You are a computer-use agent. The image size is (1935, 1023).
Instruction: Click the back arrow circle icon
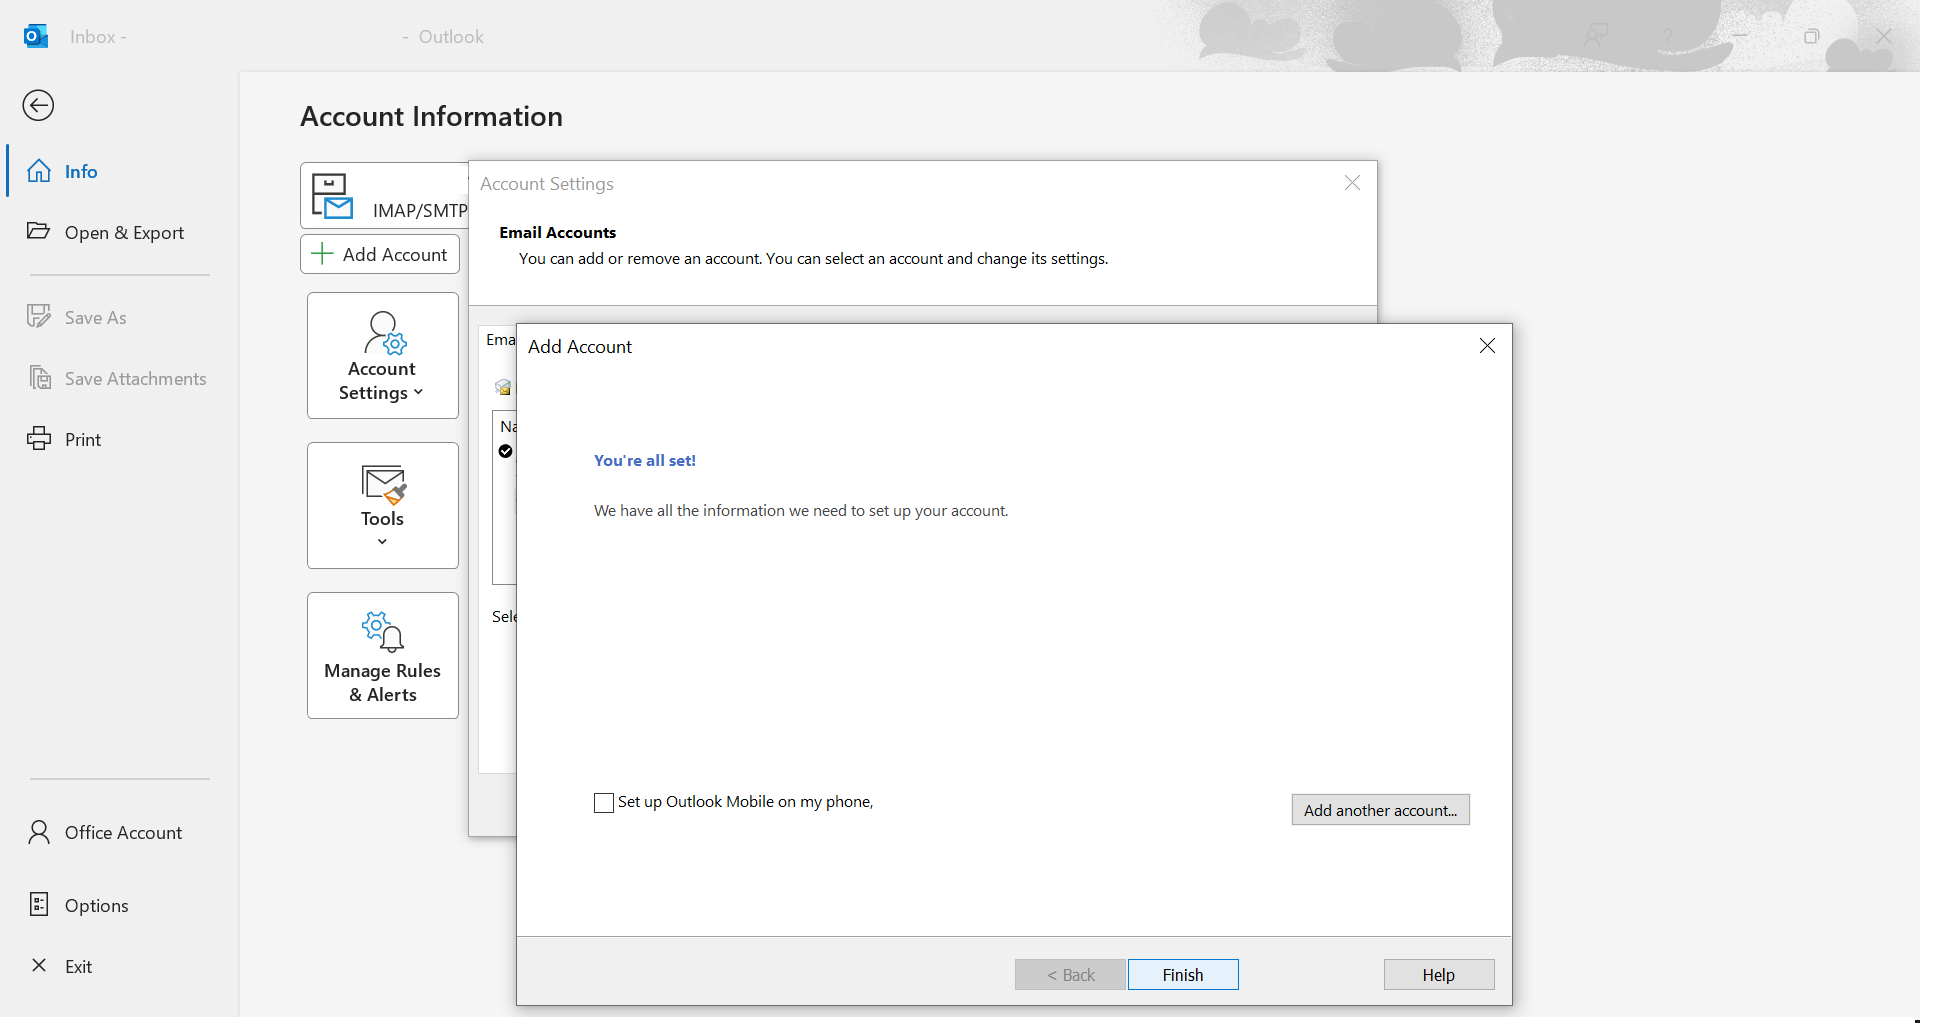coord(38,105)
